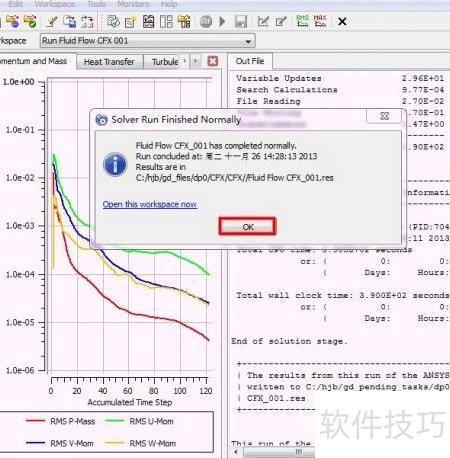The image size is (450, 458).
Task: Open the Tools menu
Action: pos(97,4)
